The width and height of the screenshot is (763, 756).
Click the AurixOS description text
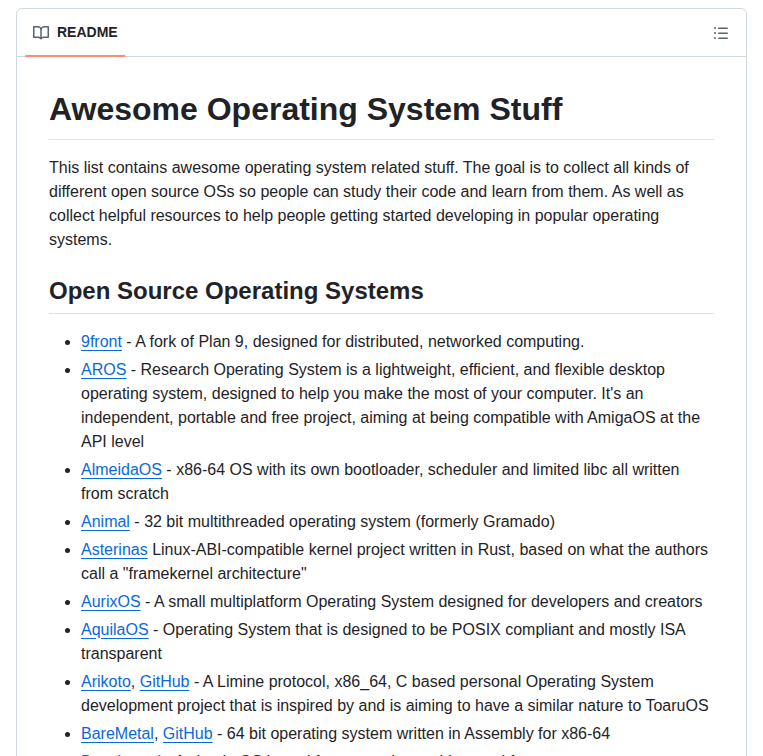[x=428, y=602]
